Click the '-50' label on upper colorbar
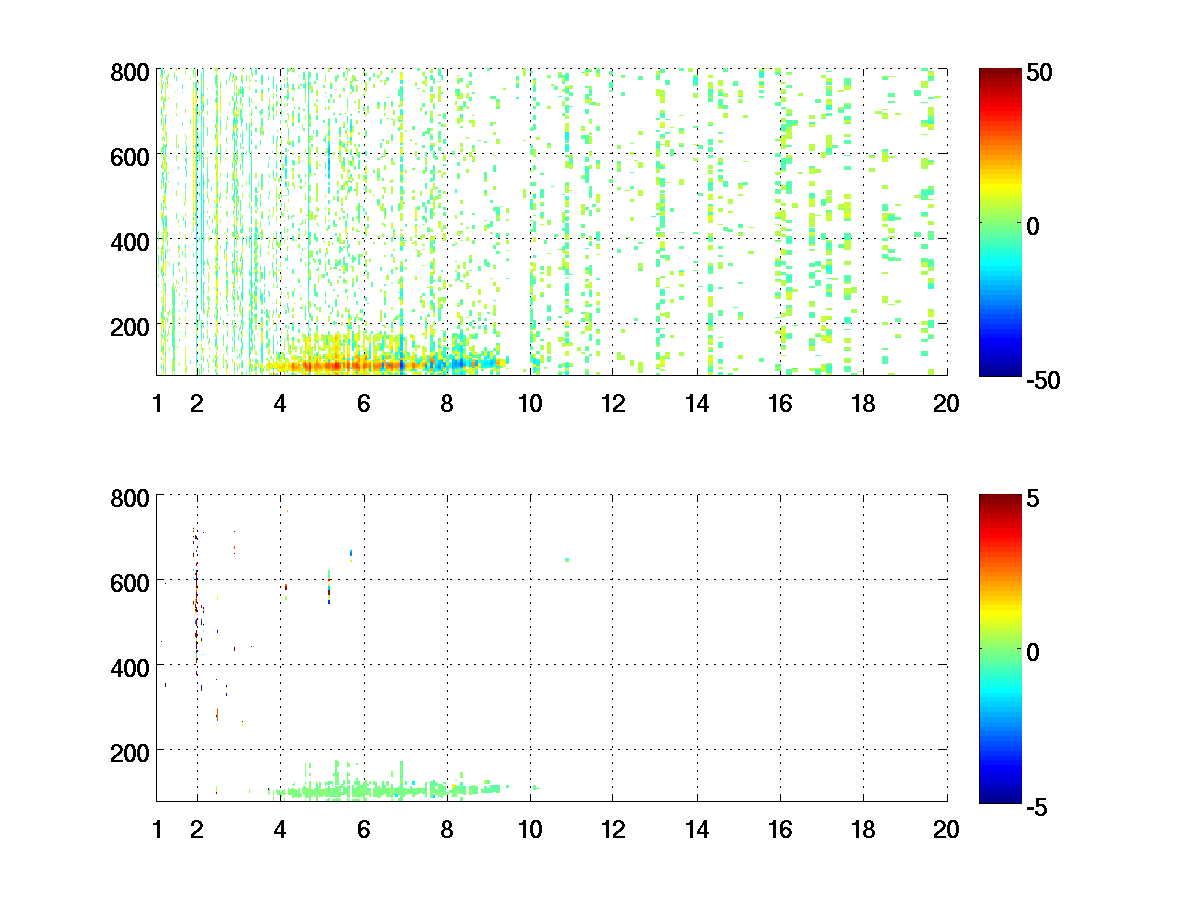Image resolution: width=1200 pixels, height=900 pixels. point(1043,379)
